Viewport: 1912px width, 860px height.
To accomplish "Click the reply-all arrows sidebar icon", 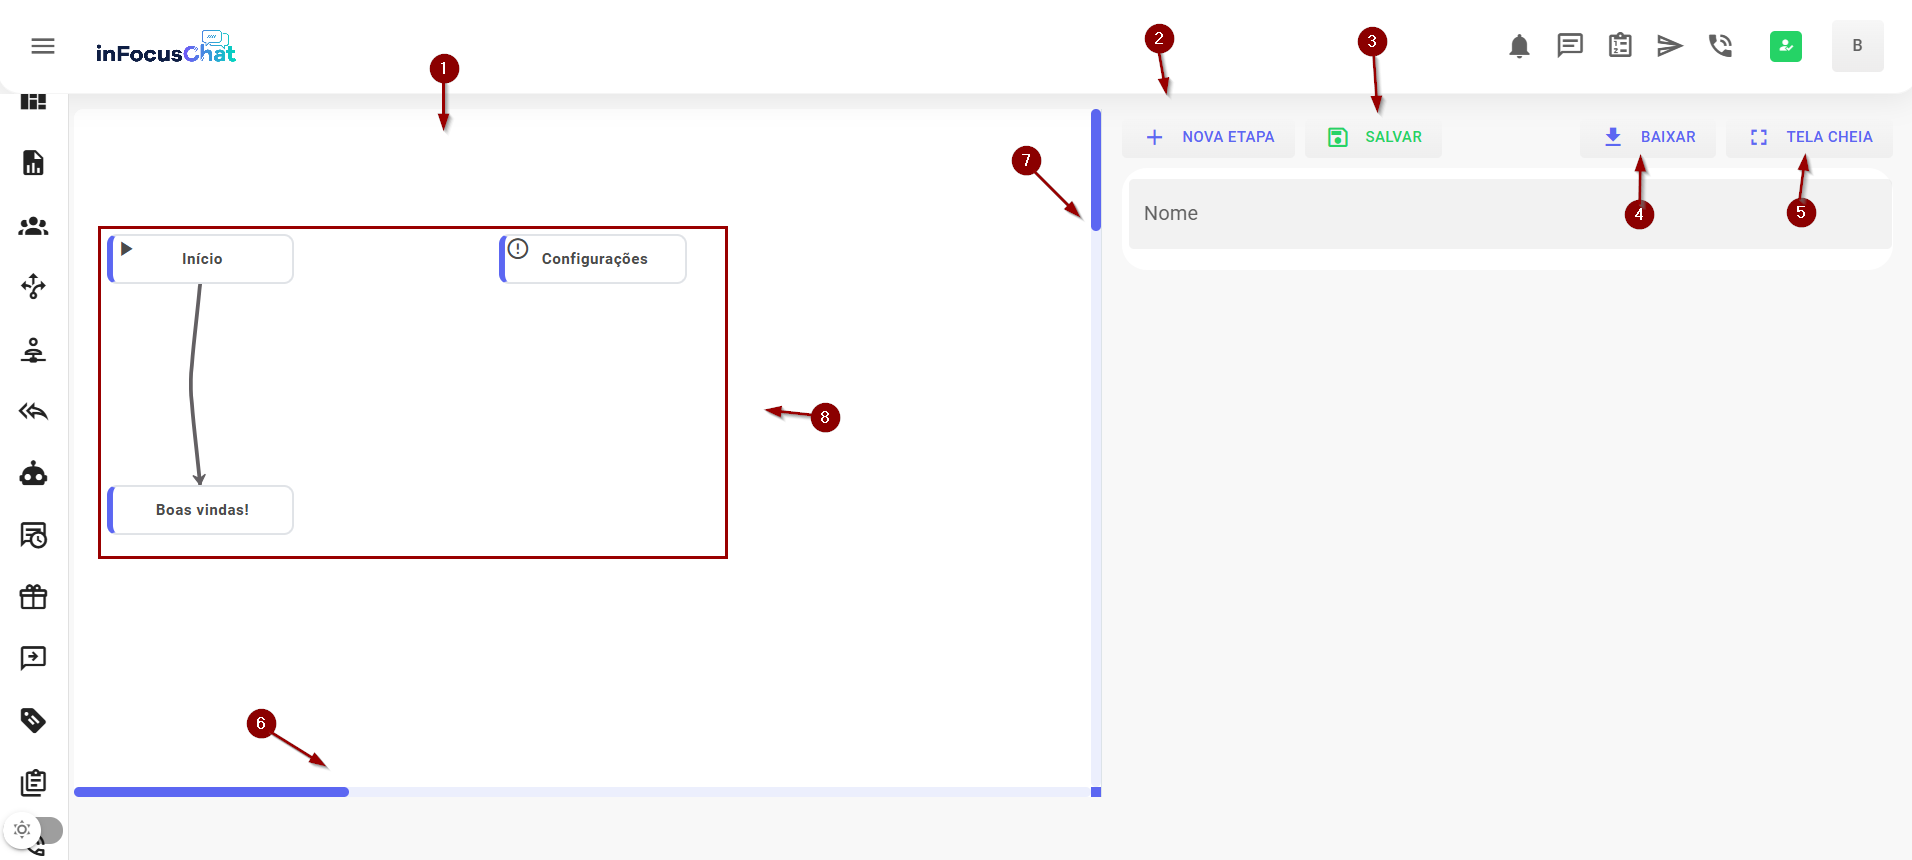I will click(34, 411).
